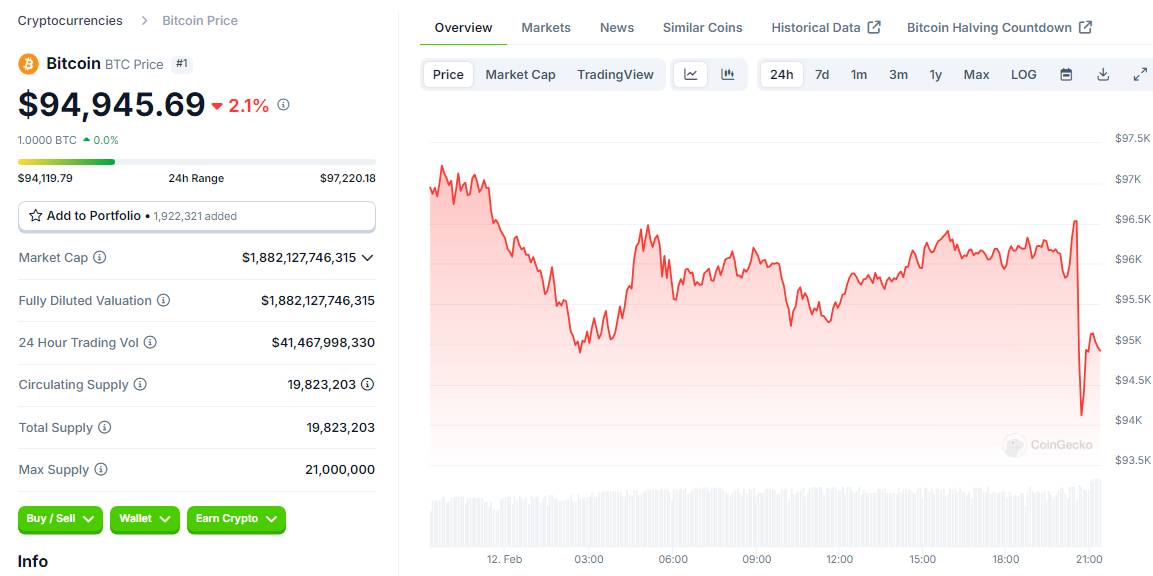The height and width of the screenshot is (576, 1153).
Task: Select the Price chart mode
Action: [448, 74]
